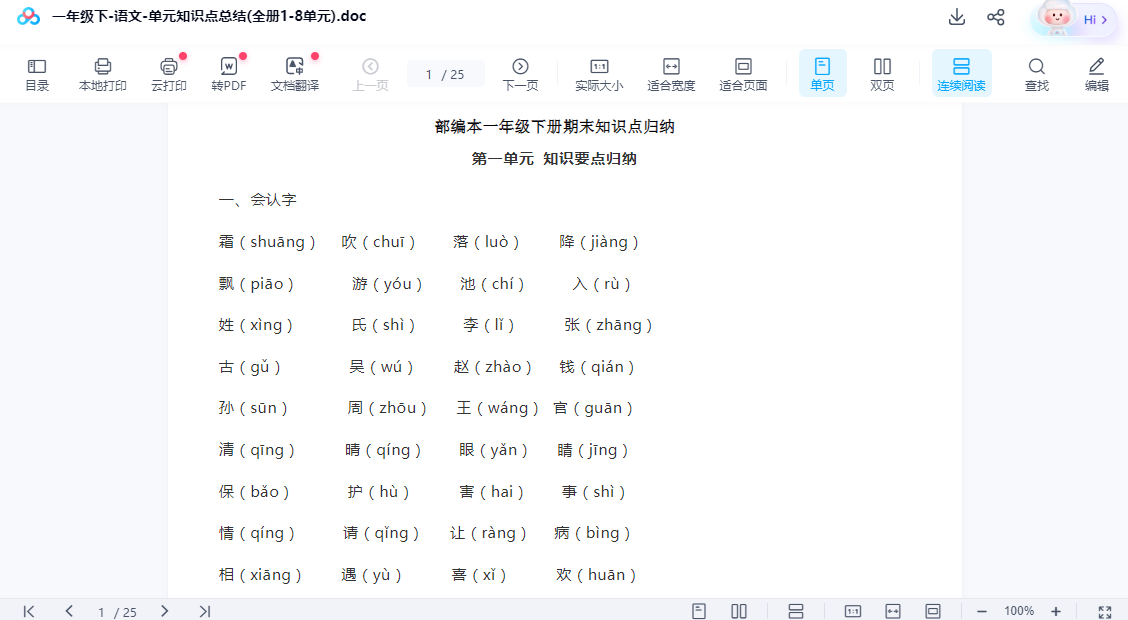Jump to last page in bottom bar
Image resolution: width=1128 pixels, height=620 pixels.
(205, 611)
